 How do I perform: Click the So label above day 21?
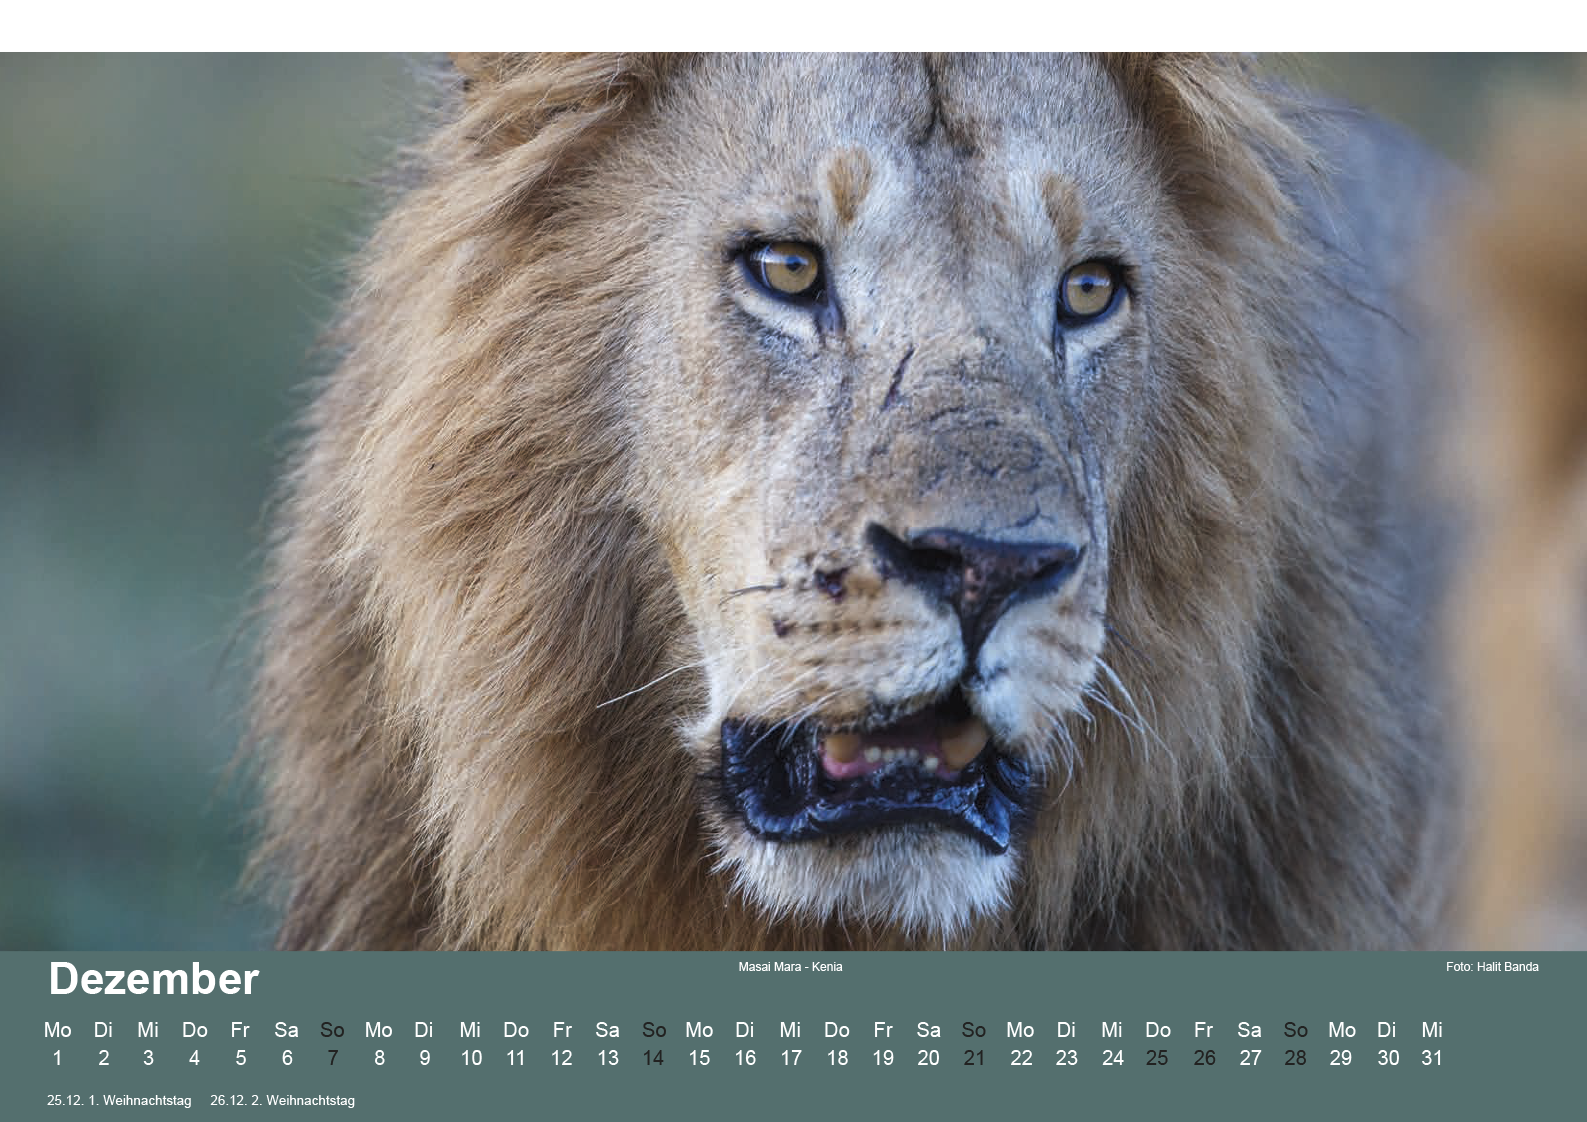pos(974,1030)
